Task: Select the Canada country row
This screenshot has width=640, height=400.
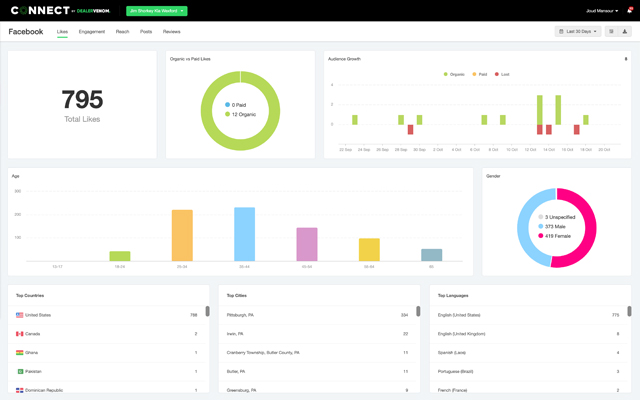Action: pos(107,334)
